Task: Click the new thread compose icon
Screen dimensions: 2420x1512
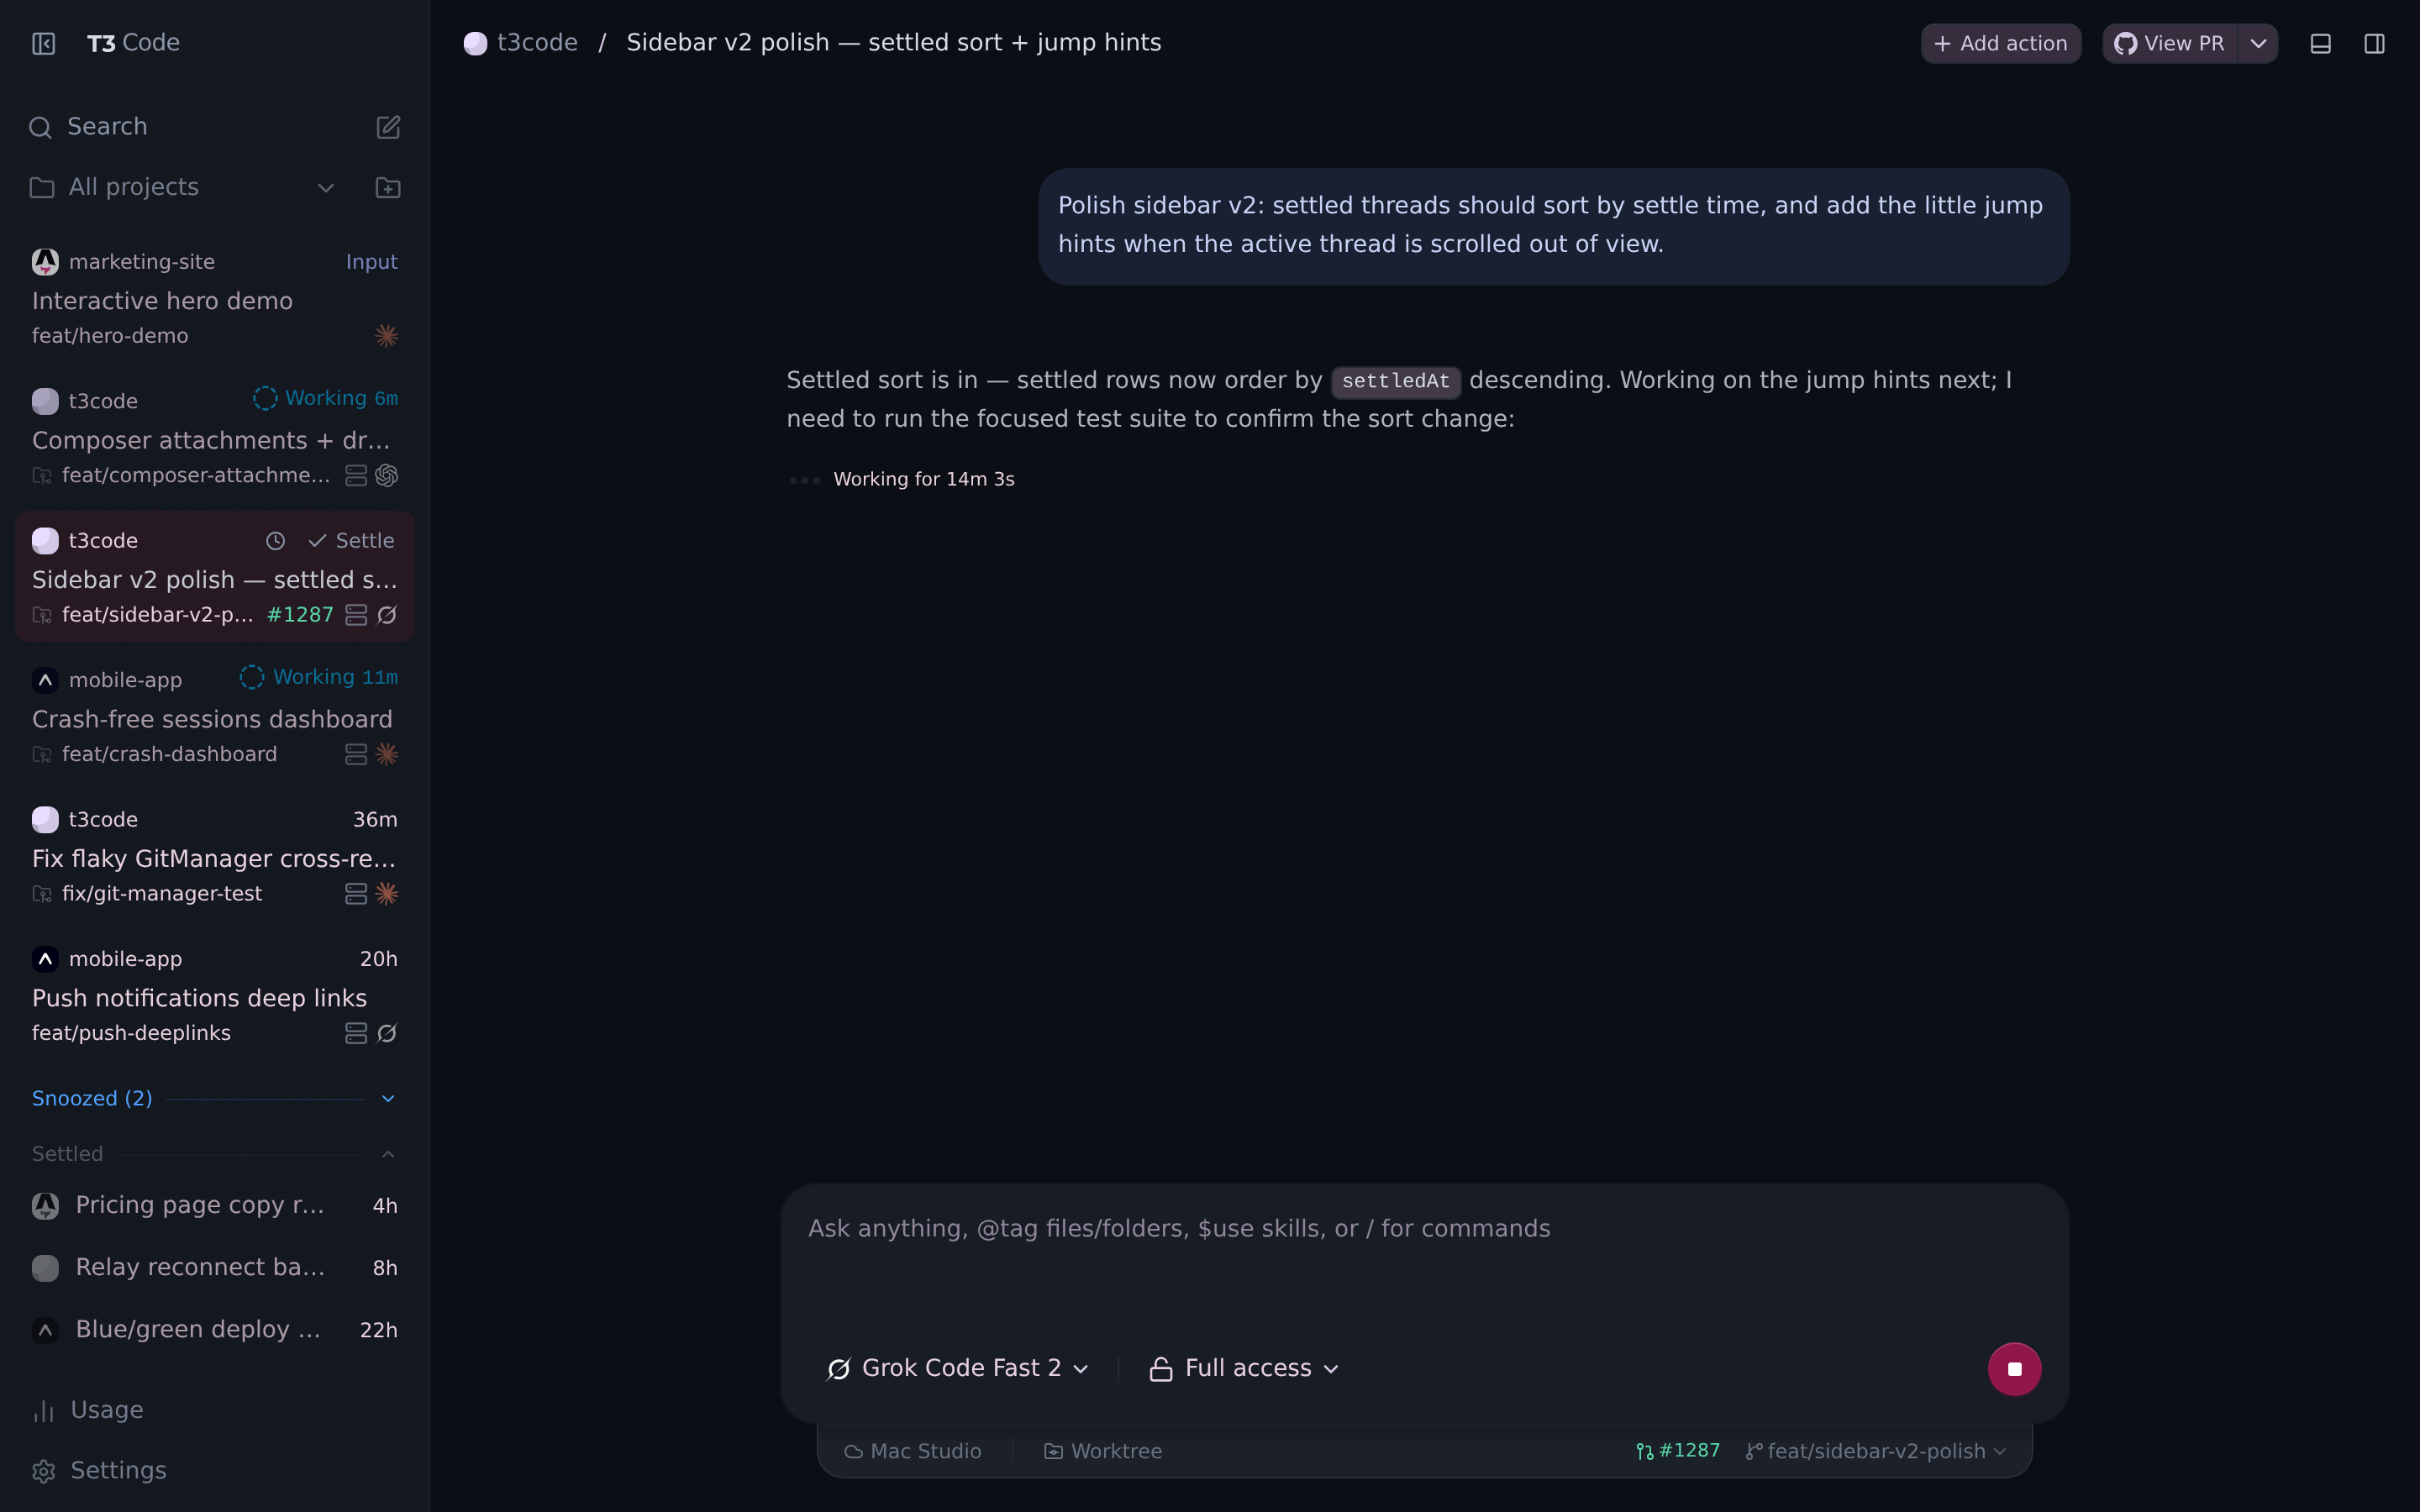Action: coord(388,127)
